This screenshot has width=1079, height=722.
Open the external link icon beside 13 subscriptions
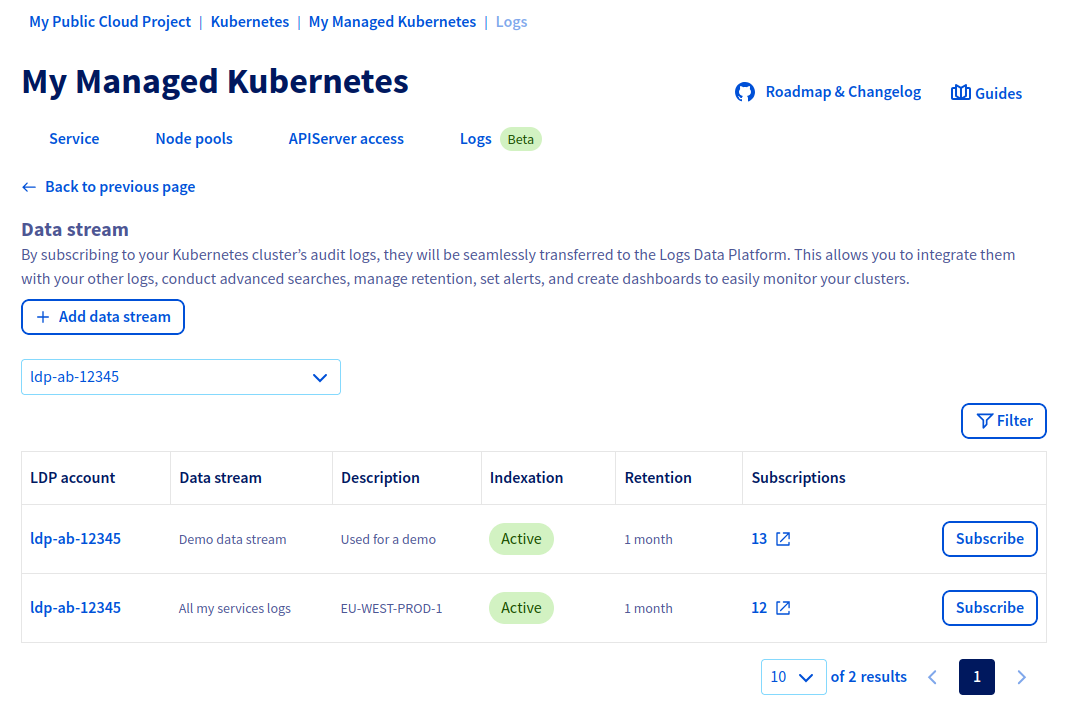pos(784,538)
